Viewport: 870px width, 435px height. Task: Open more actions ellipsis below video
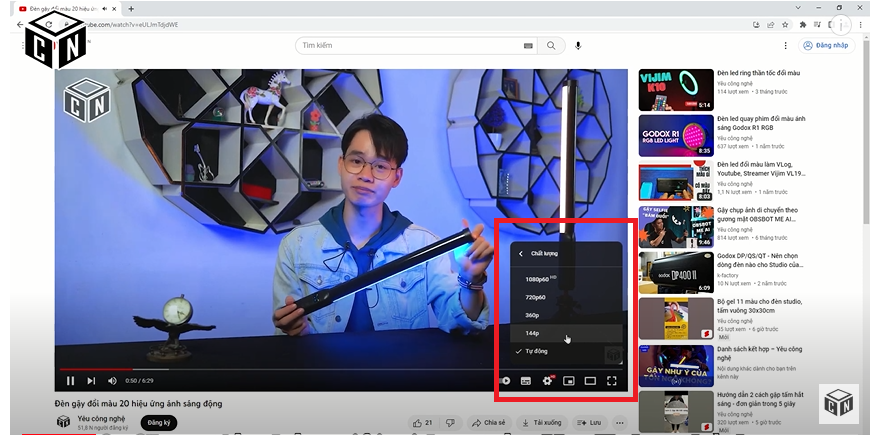pyautogui.click(x=620, y=423)
